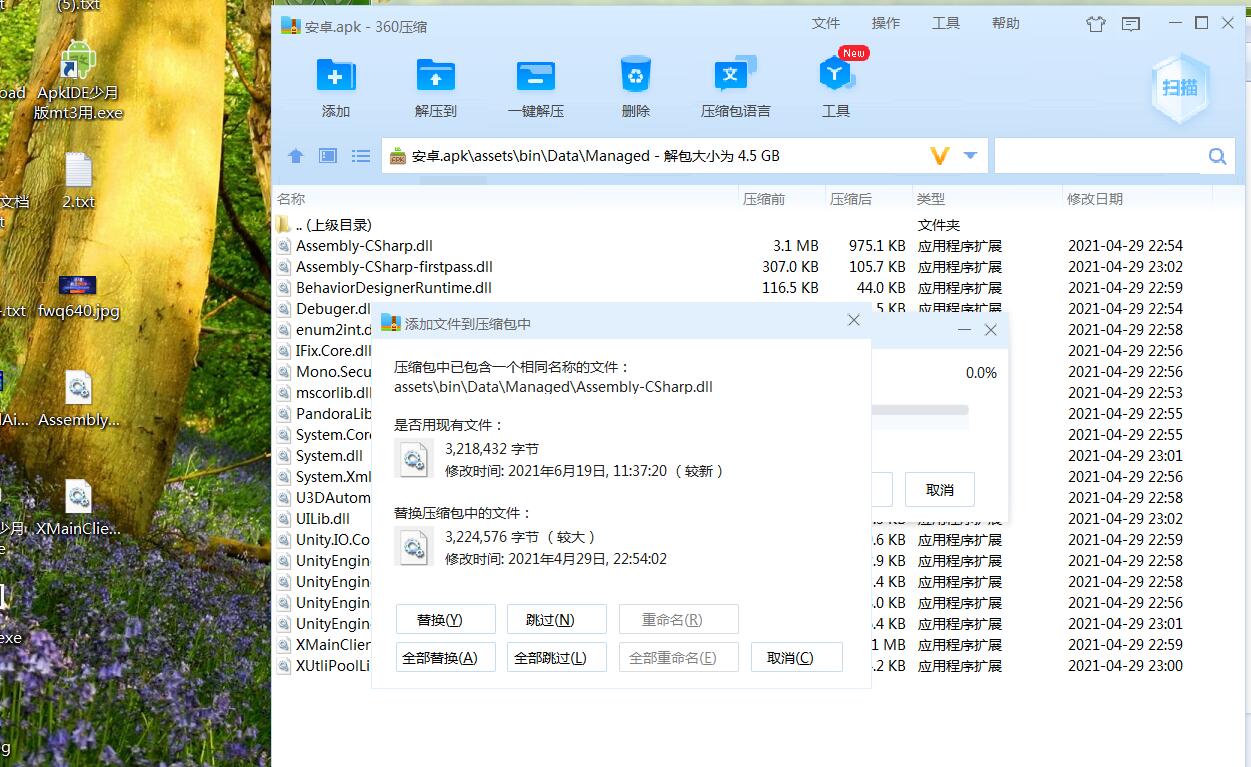Viewport: 1251px width, 767px height.
Task: Click the yellow V icon in the address bar
Action: (939, 156)
